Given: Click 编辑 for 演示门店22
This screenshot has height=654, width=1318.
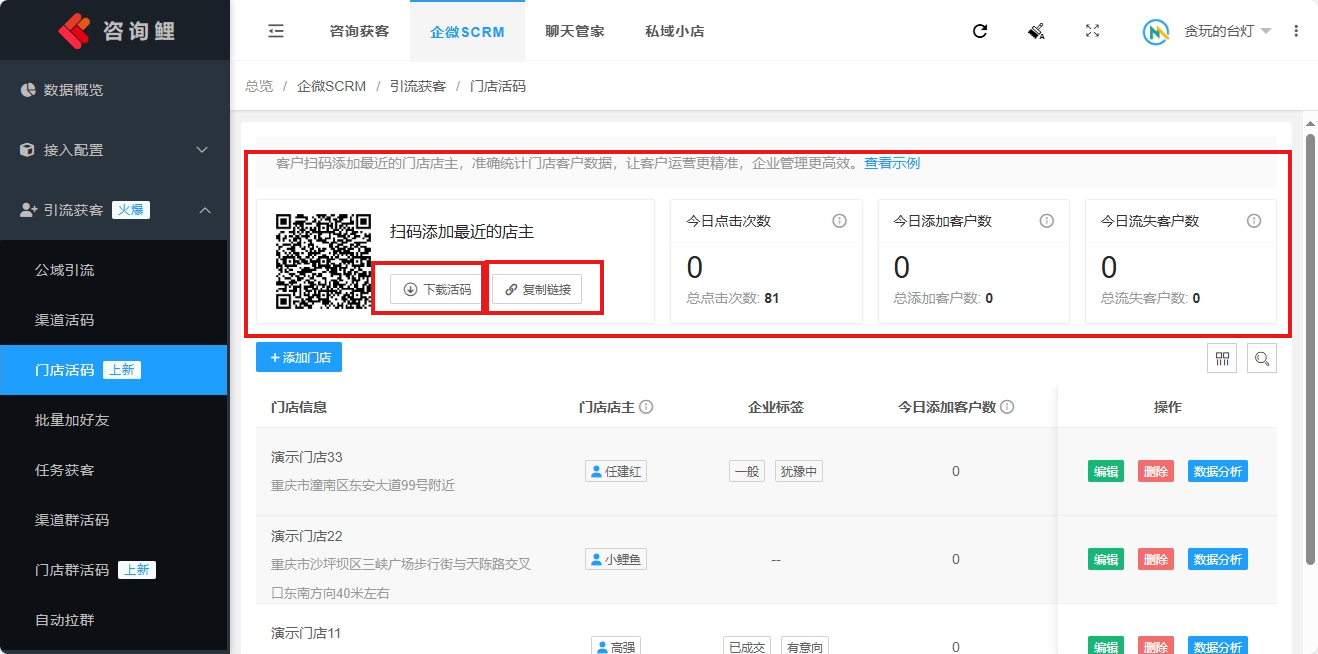Looking at the screenshot, I should (1106, 560).
